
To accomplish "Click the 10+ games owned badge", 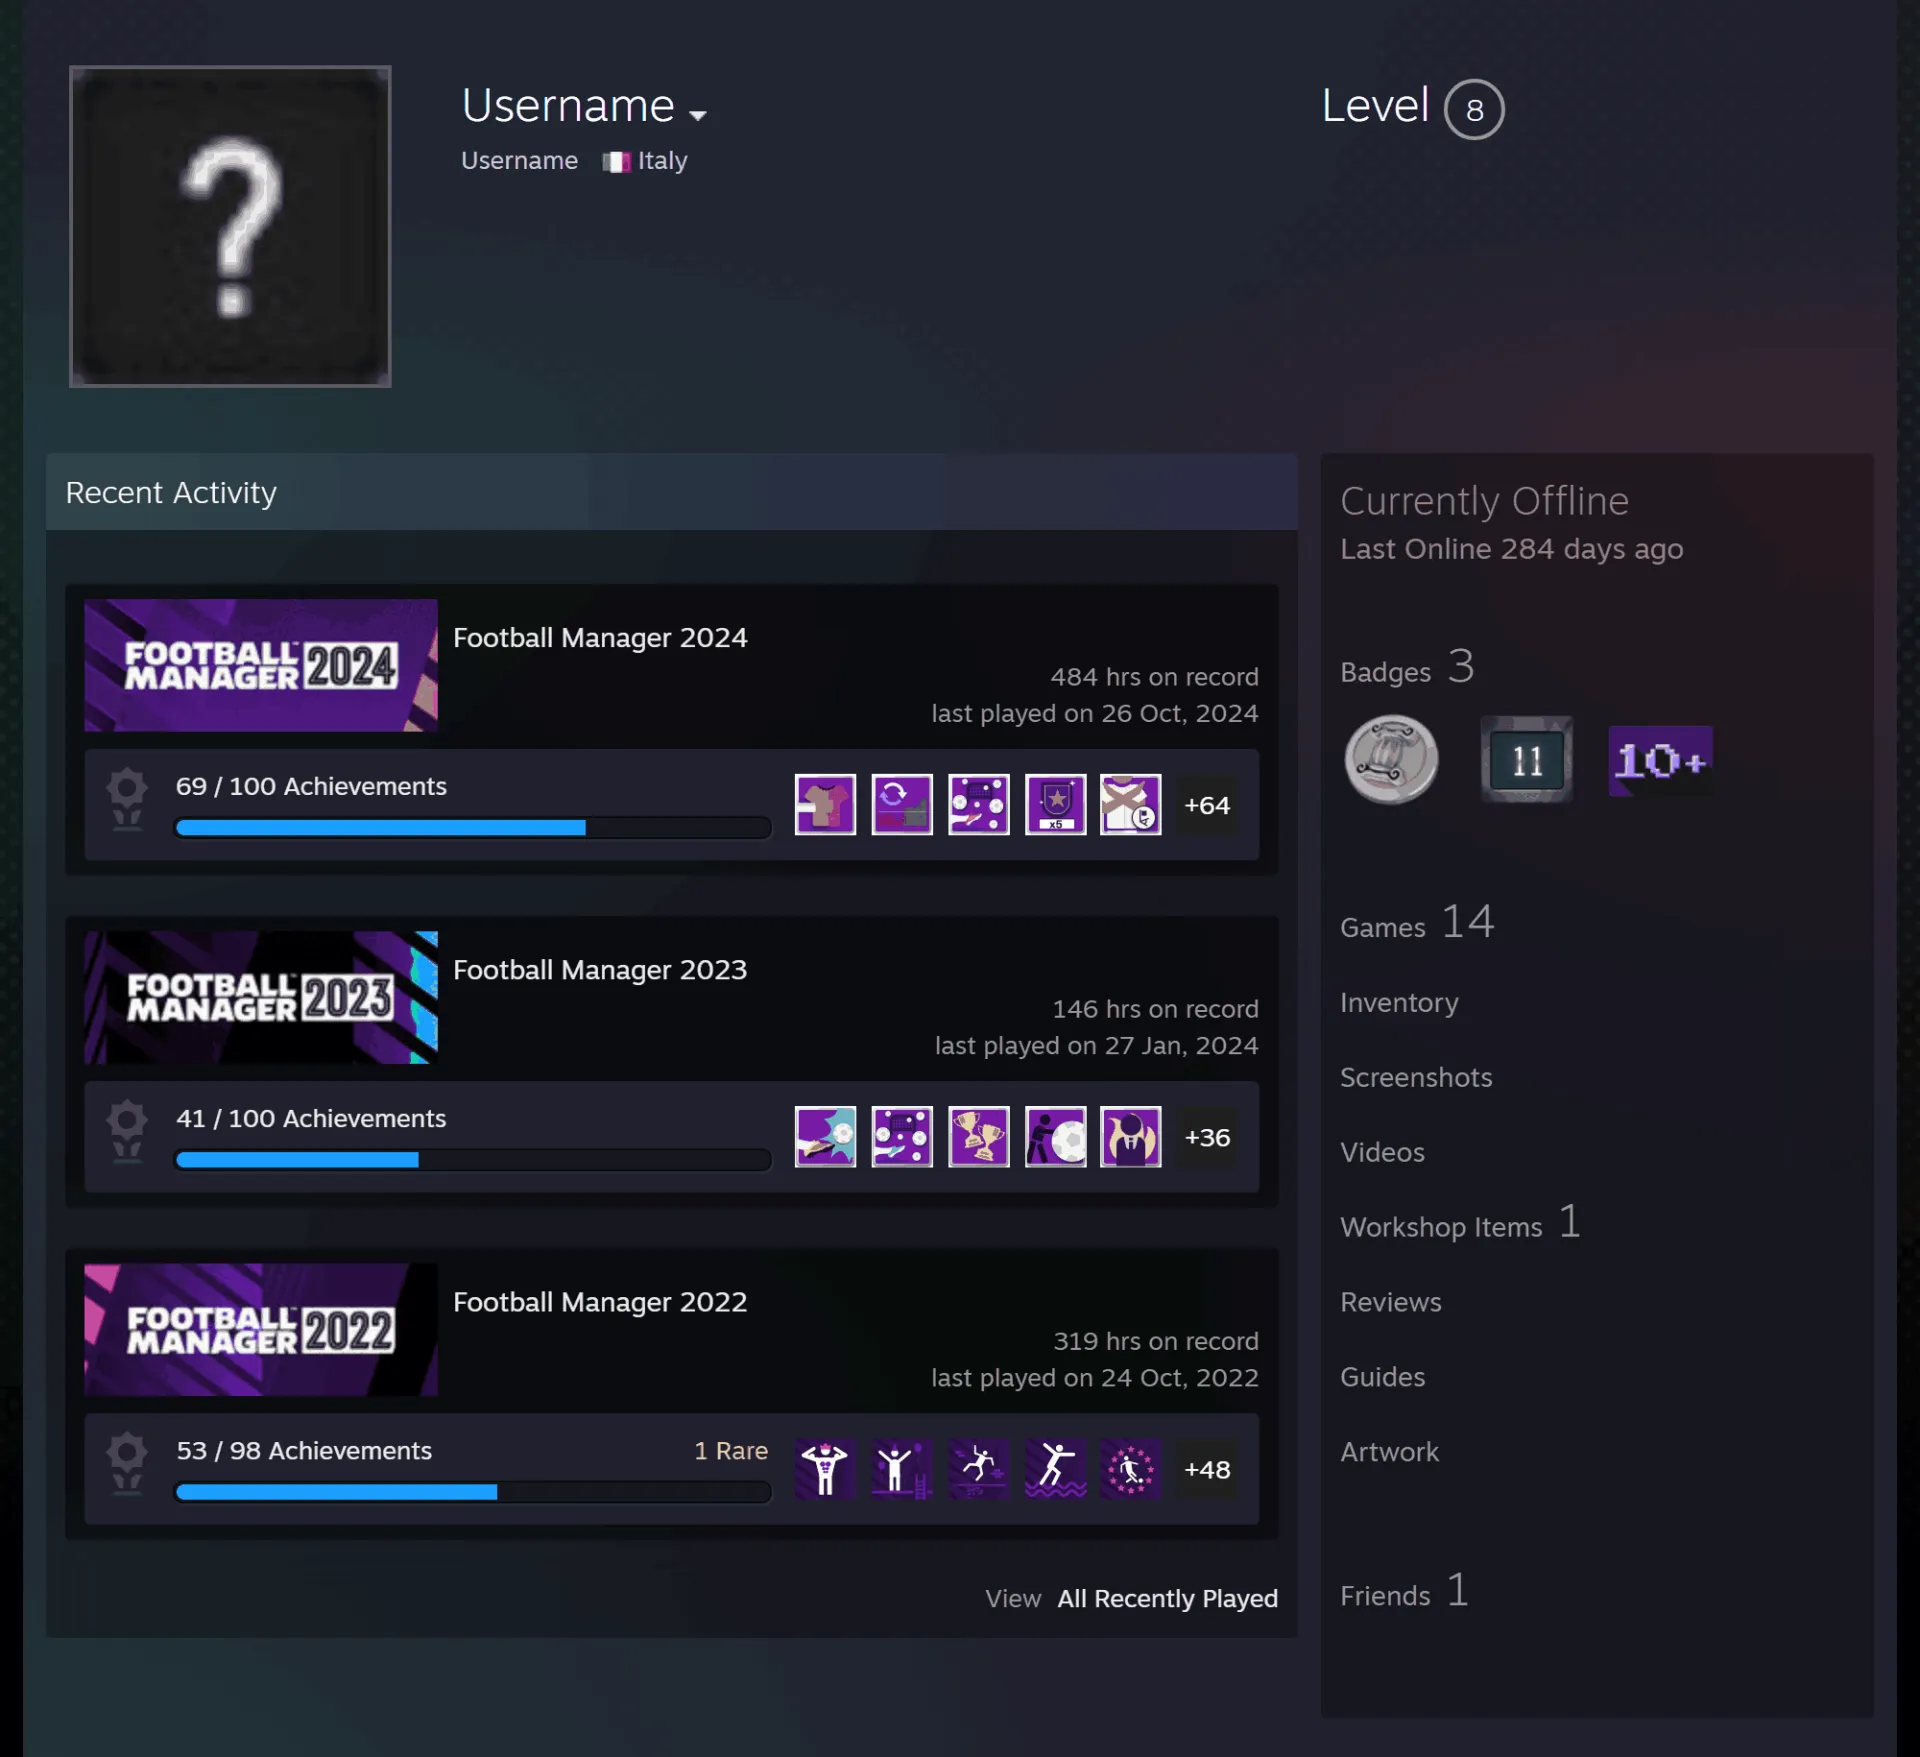I will 1660,761.
